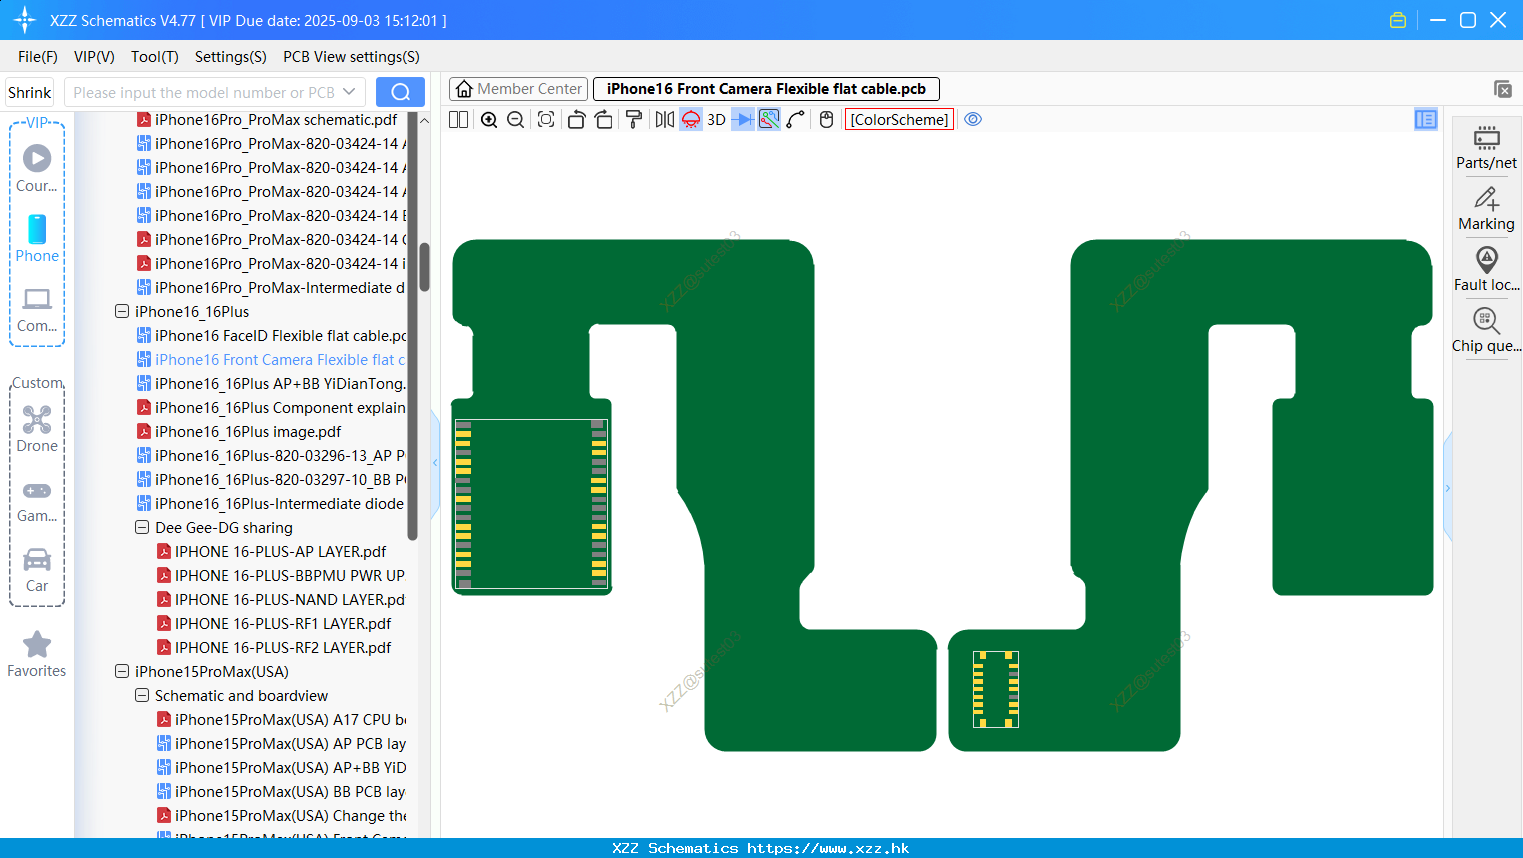Open the PCB View settings menu
The height and width of the screenshot is (858, 1523).
pos(351,57)
